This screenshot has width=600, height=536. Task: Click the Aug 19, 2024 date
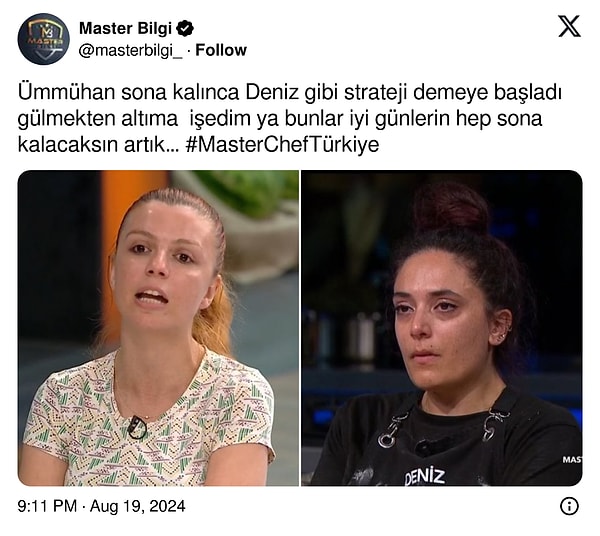click(138, 506)
